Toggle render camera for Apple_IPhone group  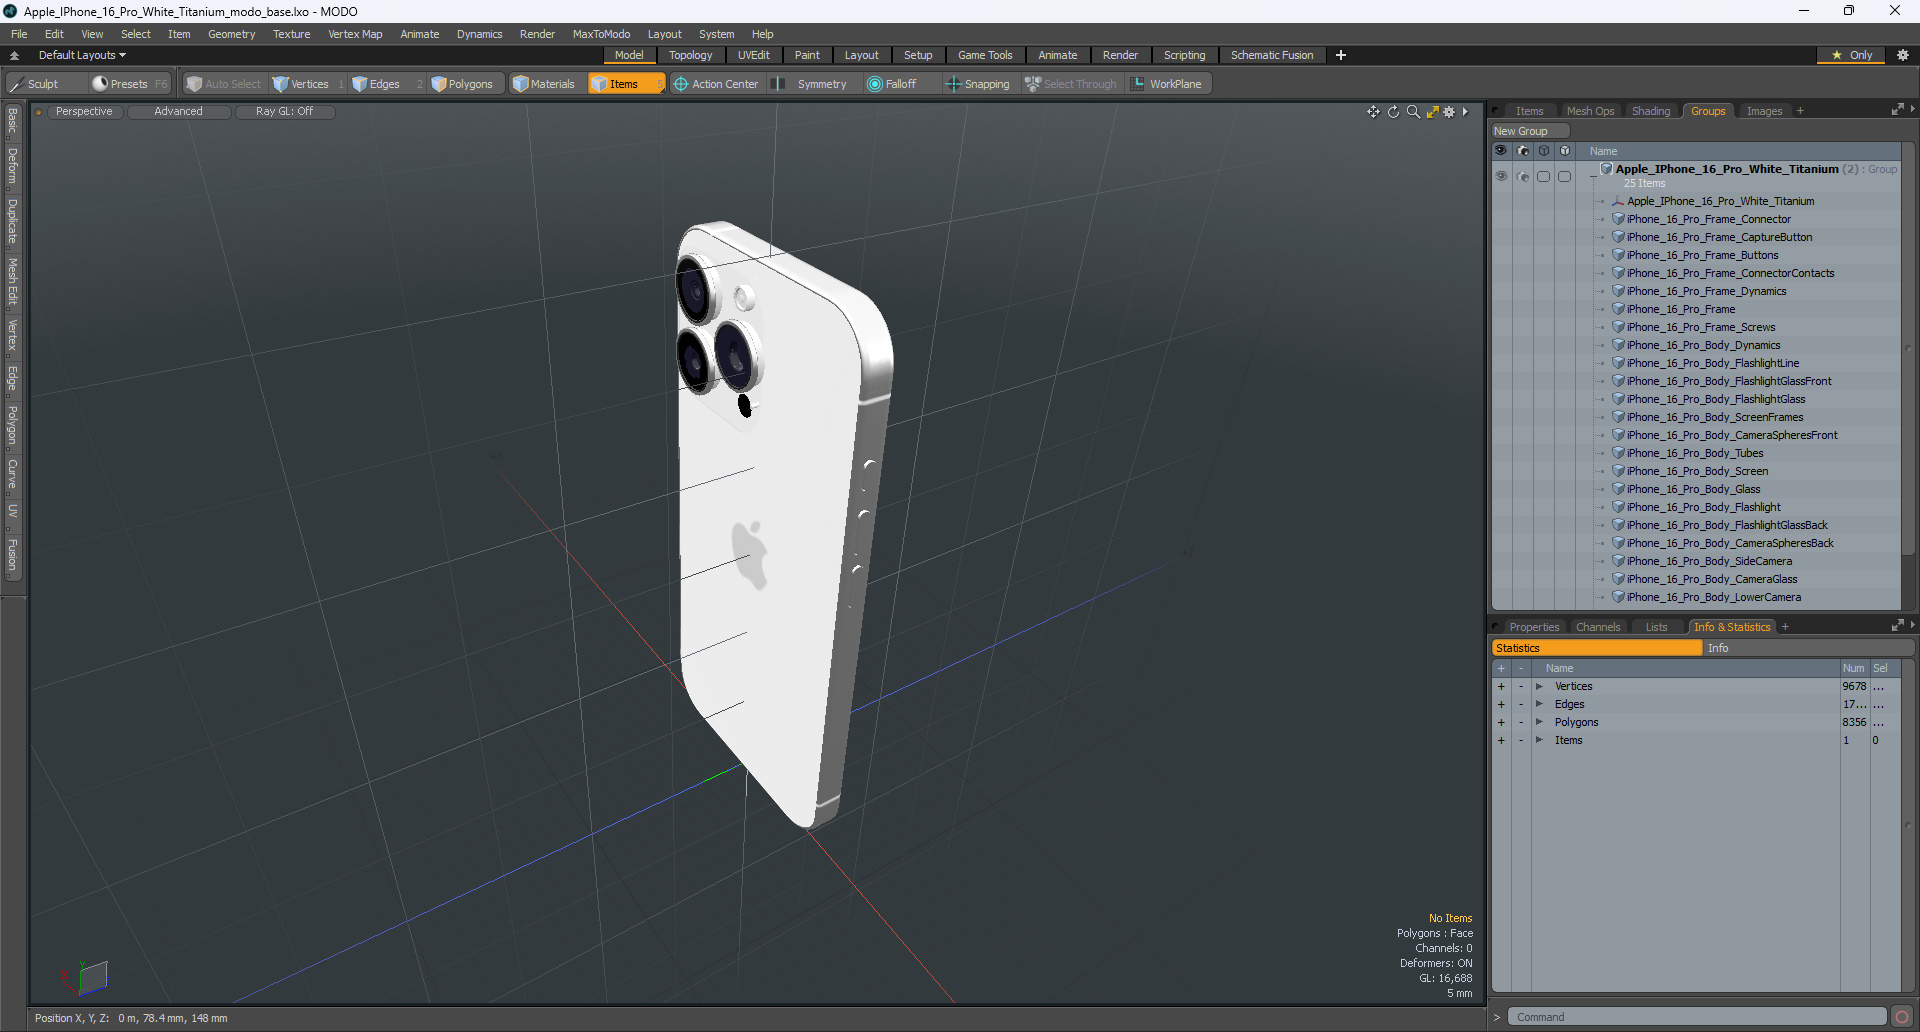tap(1522, 176)
